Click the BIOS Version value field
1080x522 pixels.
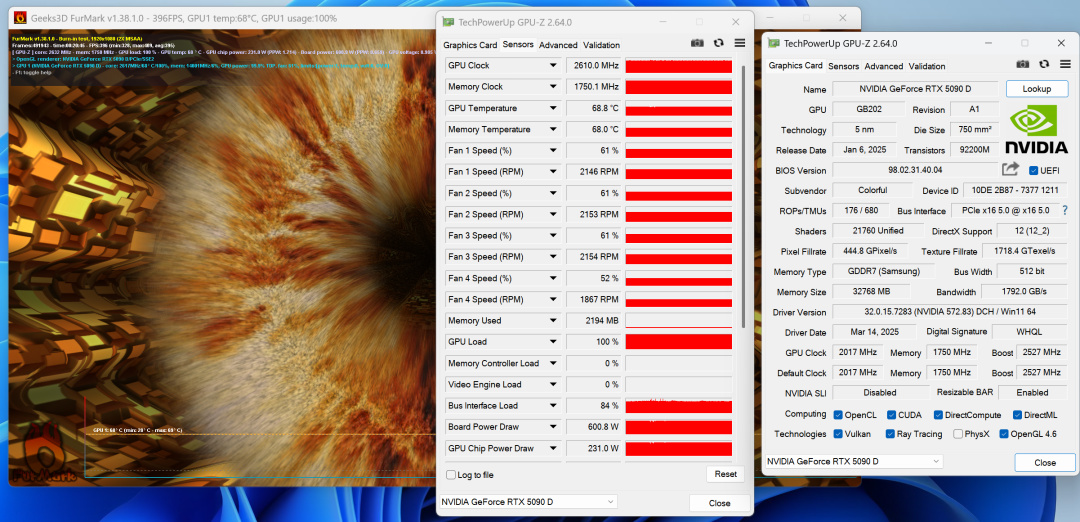click(915, 169)
